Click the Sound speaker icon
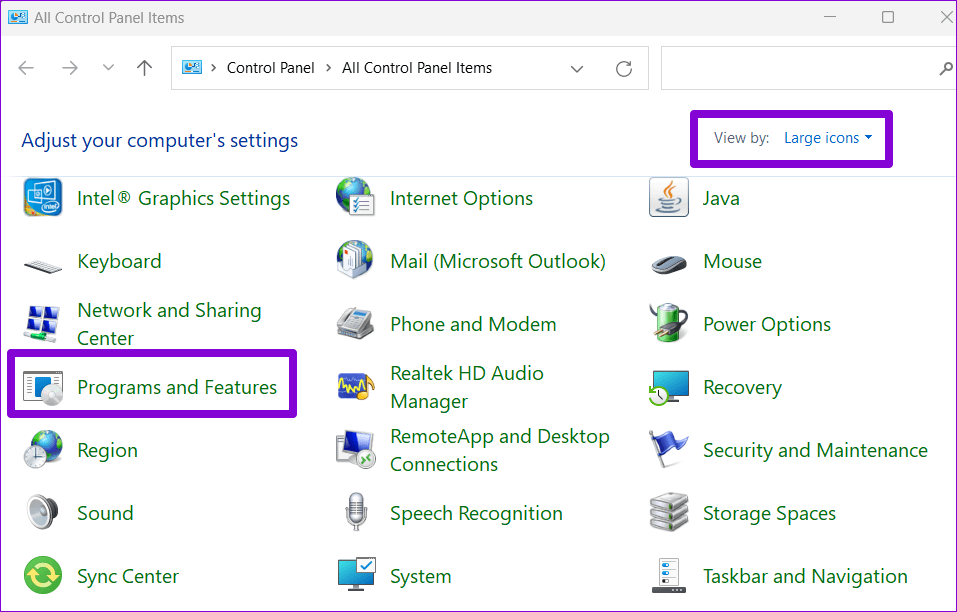 tap(43, 511)
